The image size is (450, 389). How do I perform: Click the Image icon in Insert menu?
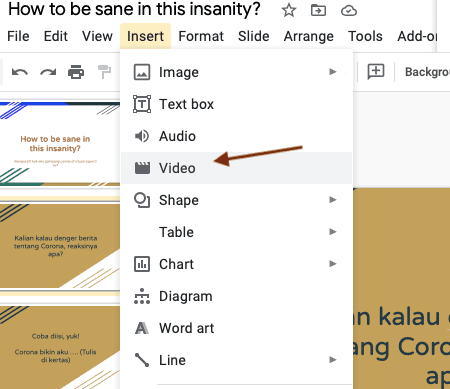pyautogui.click(x=142, y=72)
